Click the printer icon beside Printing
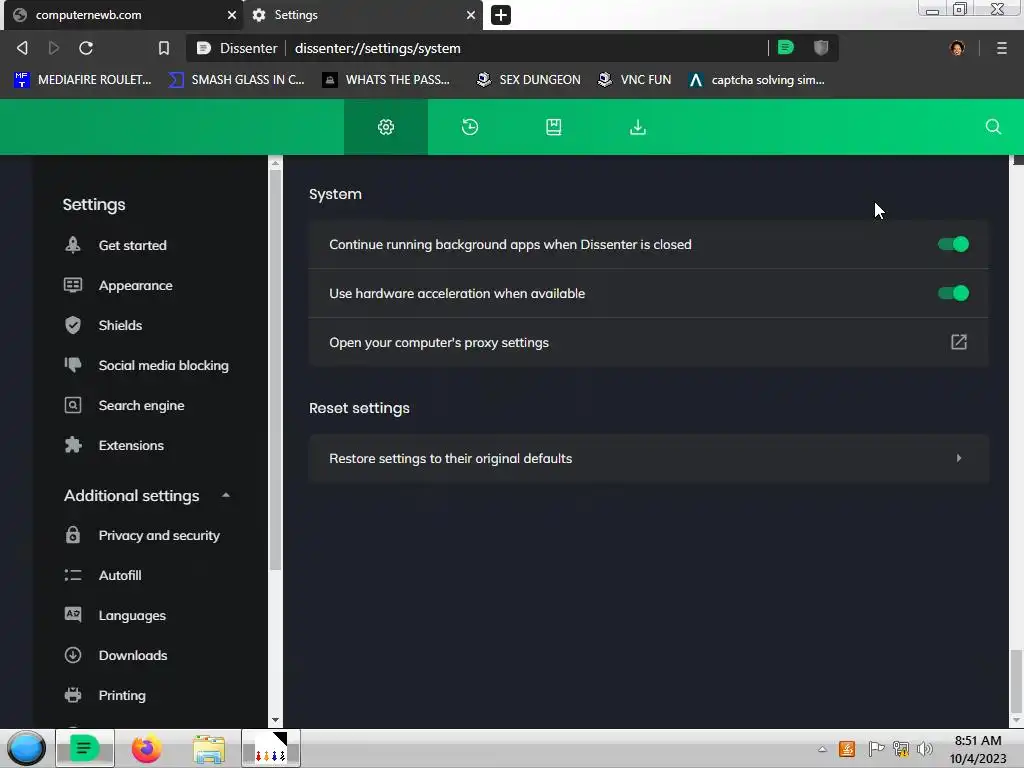Image resolution: width=1024 pixels, height=768 pixels. [x=73, y=695]
